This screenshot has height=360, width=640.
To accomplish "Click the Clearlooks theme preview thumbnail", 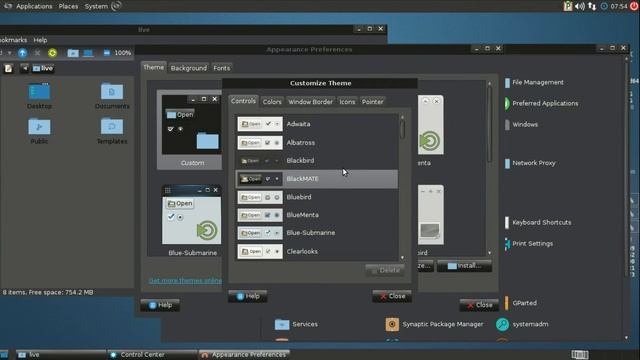I will (260, 251).
